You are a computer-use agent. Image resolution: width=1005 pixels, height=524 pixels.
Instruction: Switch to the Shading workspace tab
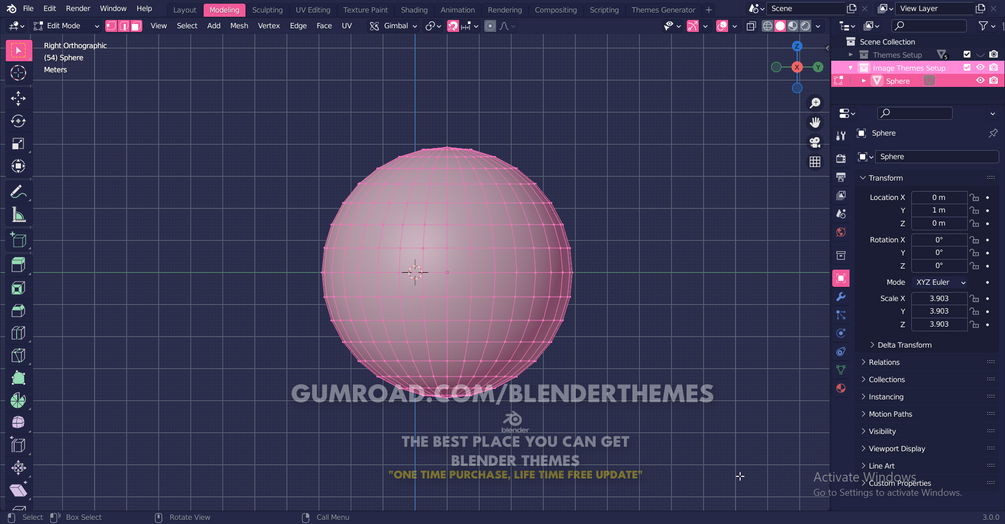pos(414,10)
